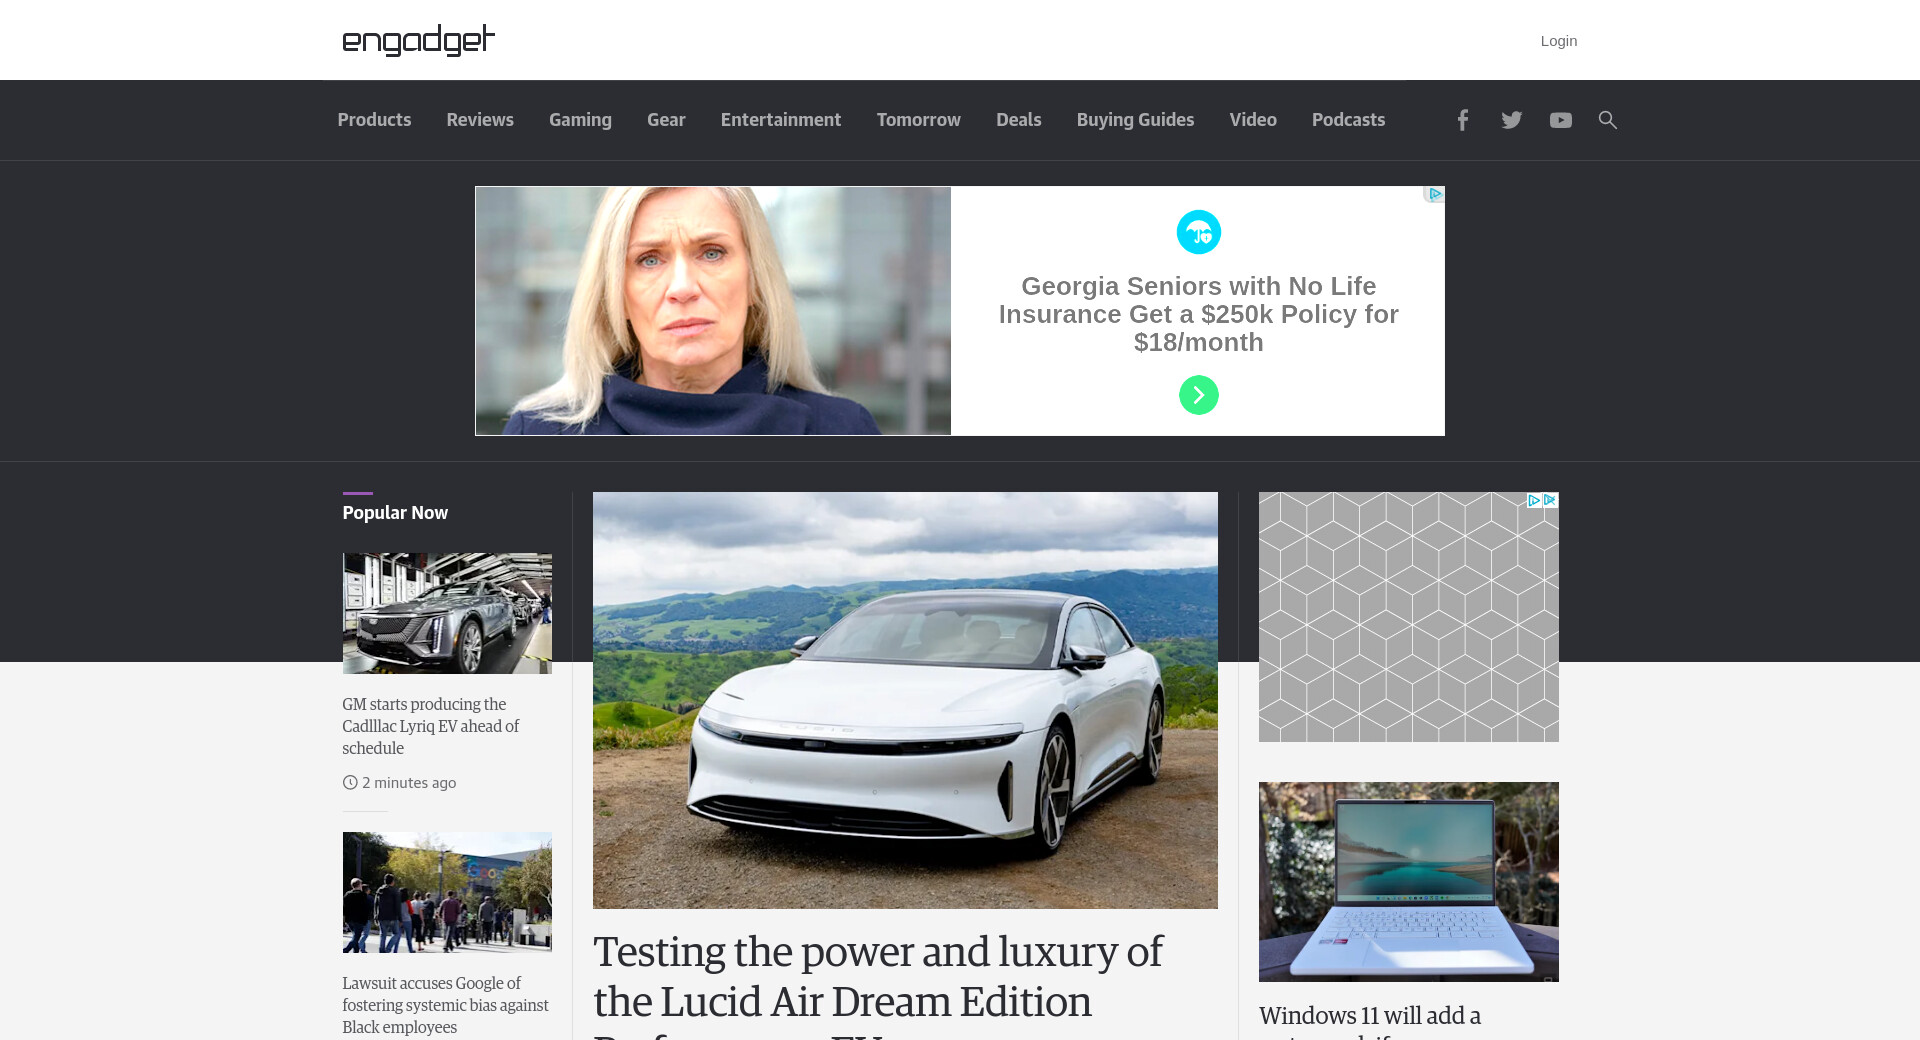Read the Lucid Air Dream Edition article
This screenshot has height=1040, width=1920.
pyautogui.click(x=877, y=985)
